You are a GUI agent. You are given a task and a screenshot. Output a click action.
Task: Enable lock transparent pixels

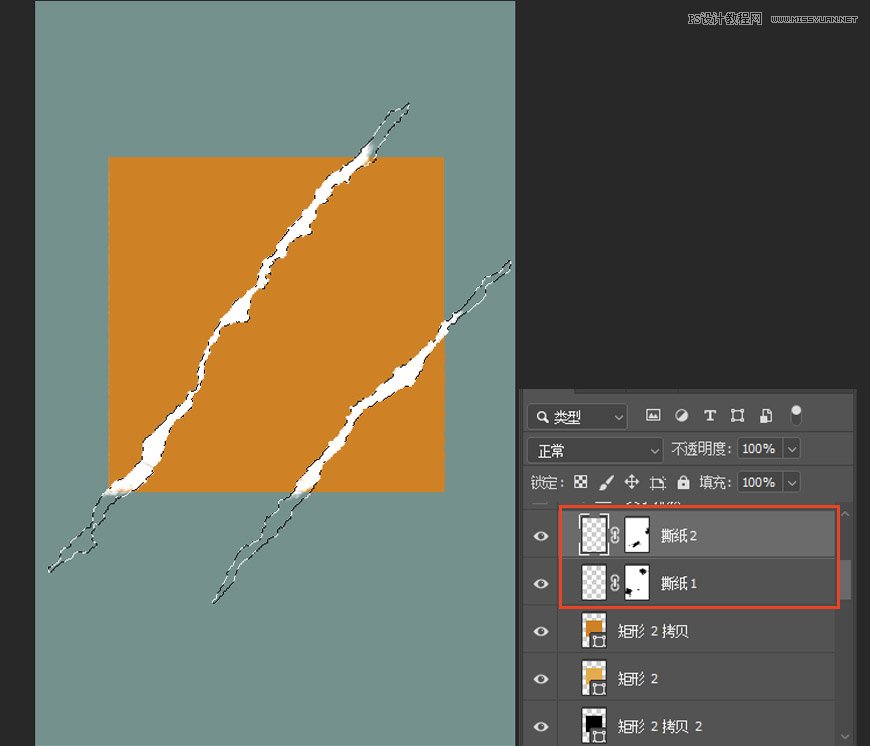[581, 482]
